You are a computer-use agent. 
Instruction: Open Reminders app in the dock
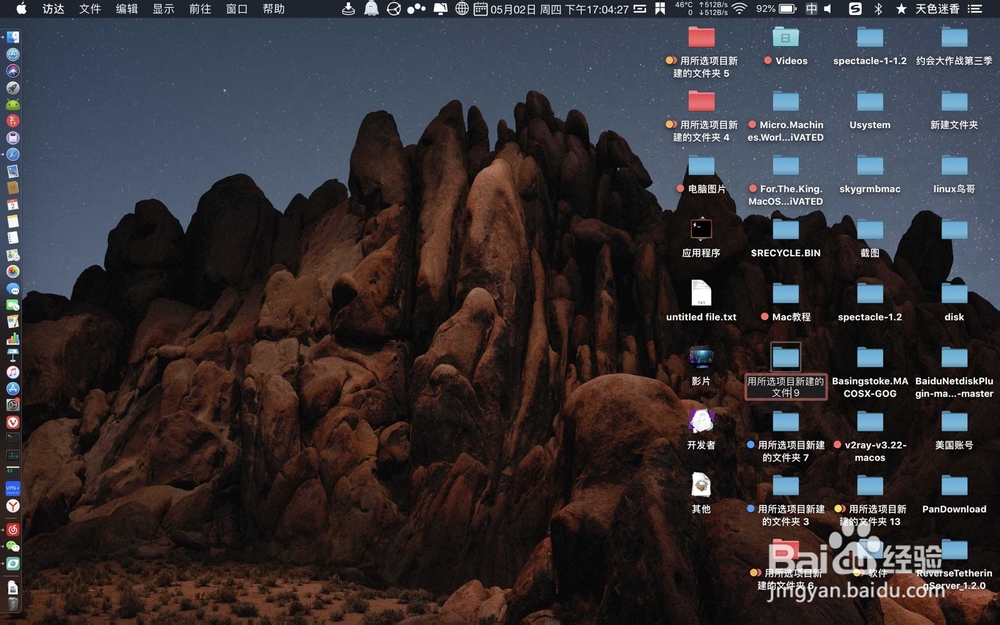tap(13, 238)
